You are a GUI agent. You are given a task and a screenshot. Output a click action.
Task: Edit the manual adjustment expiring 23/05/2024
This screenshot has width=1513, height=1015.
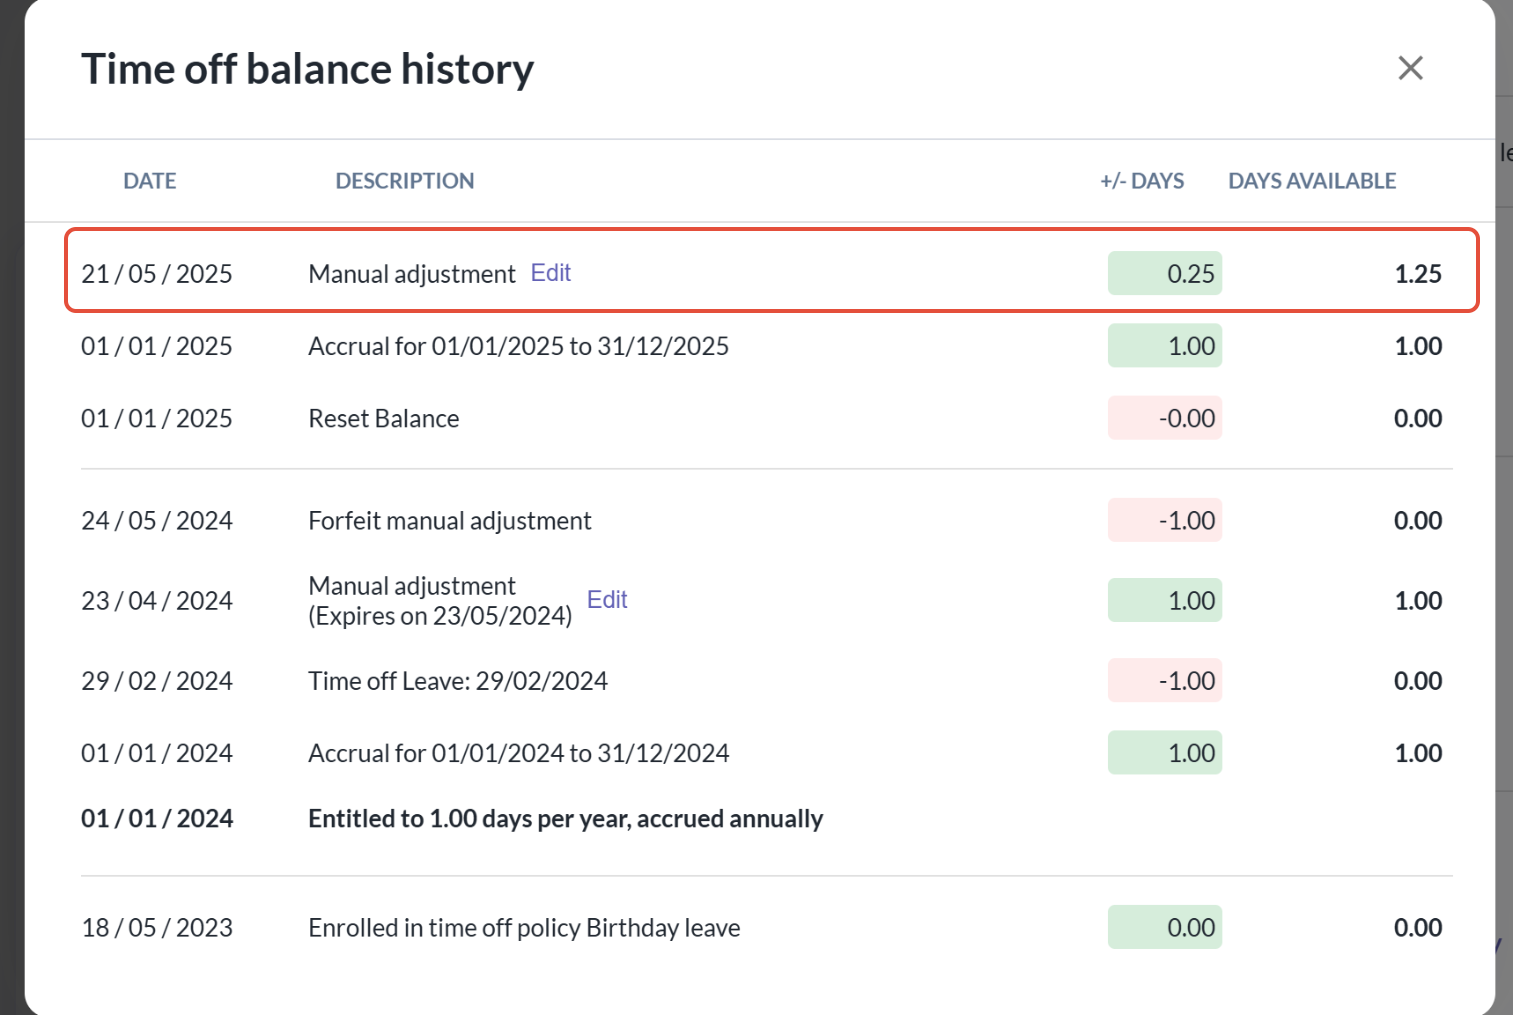tap(607, 600)
